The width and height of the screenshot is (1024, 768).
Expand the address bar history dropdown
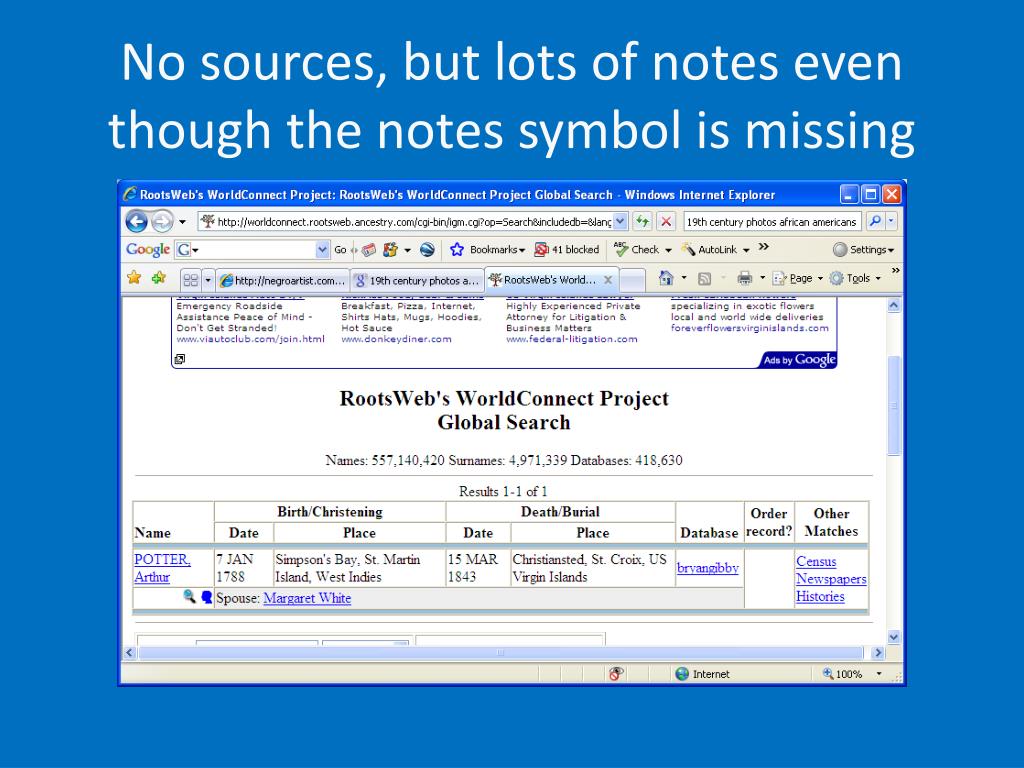[x=620, y=222]
